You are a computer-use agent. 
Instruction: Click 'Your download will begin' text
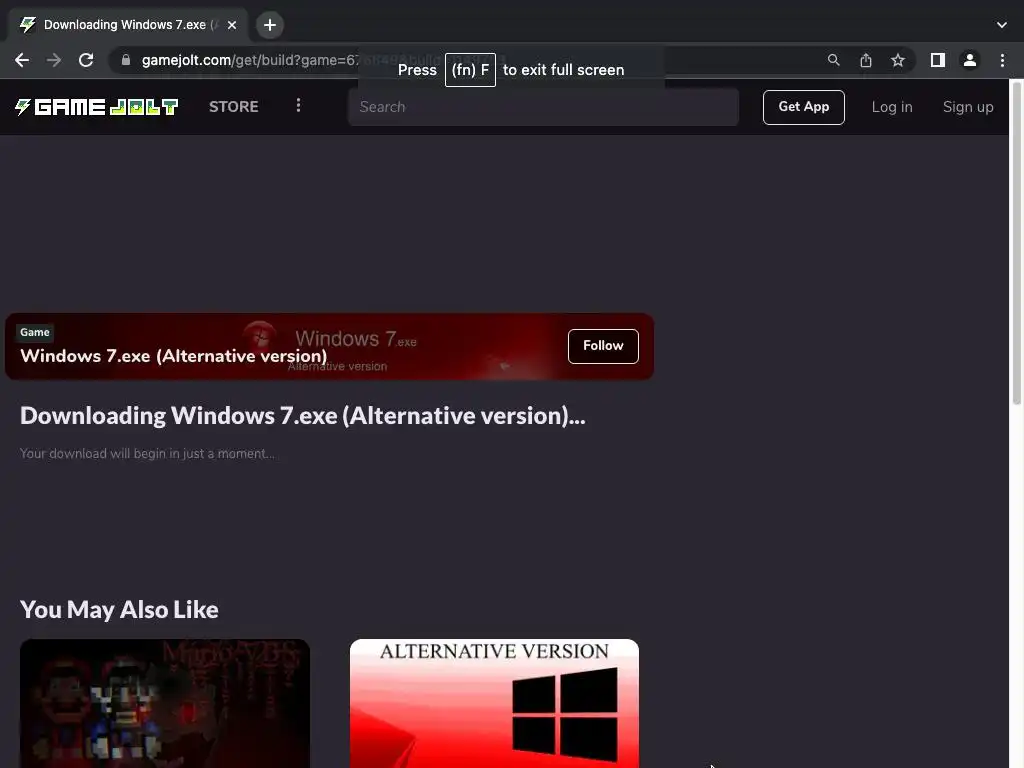(147, 453)
